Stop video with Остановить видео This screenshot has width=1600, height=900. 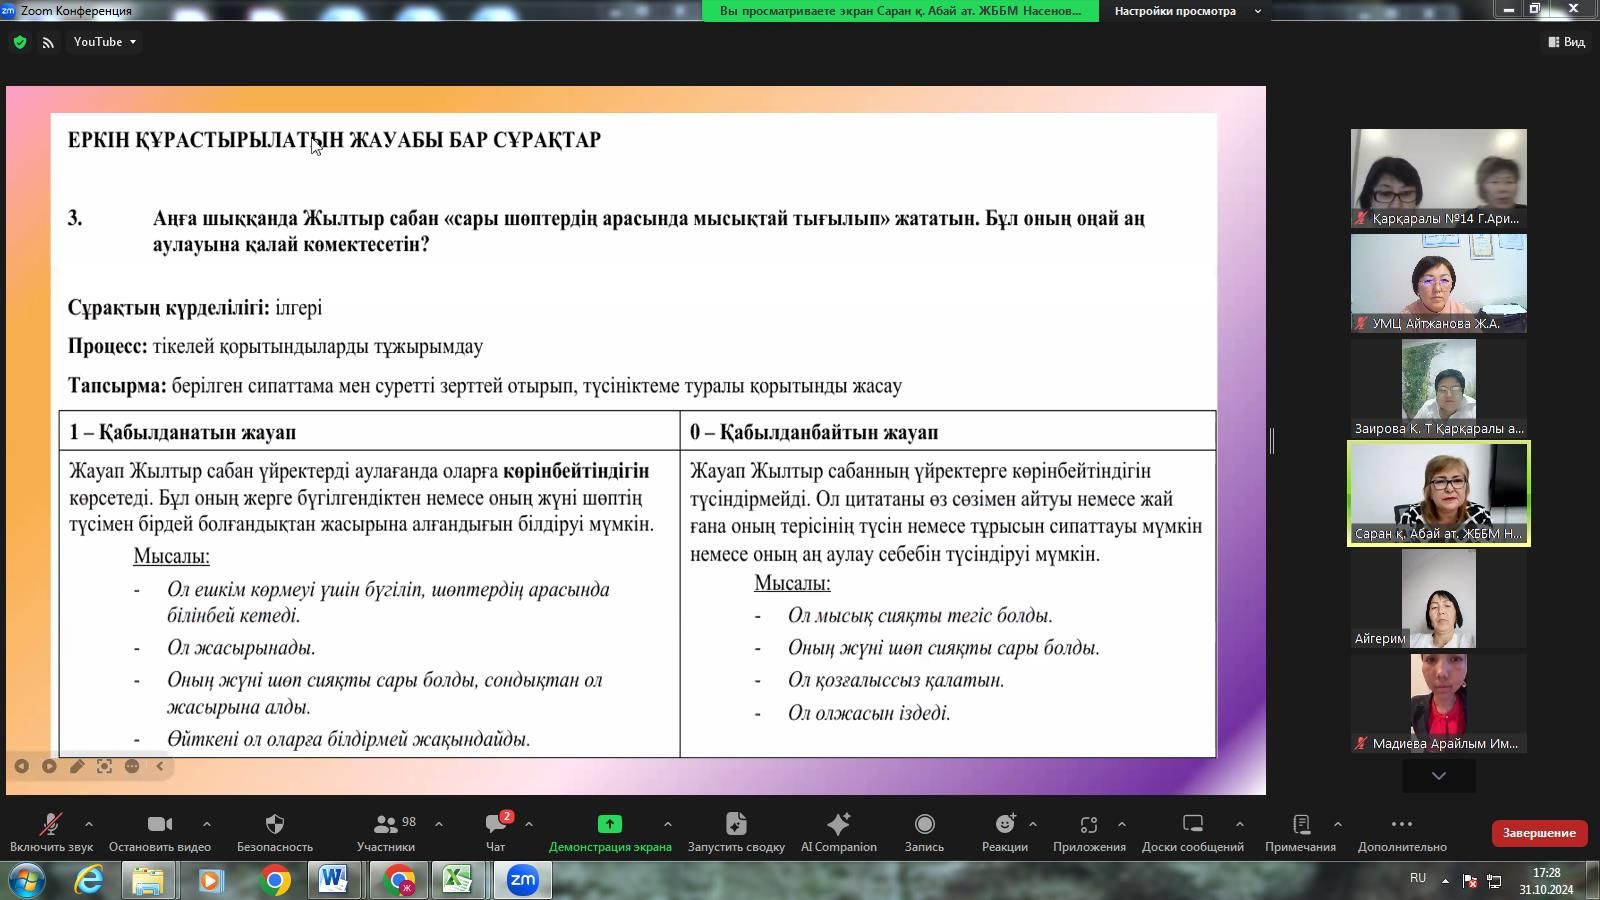tap(159, 825)
